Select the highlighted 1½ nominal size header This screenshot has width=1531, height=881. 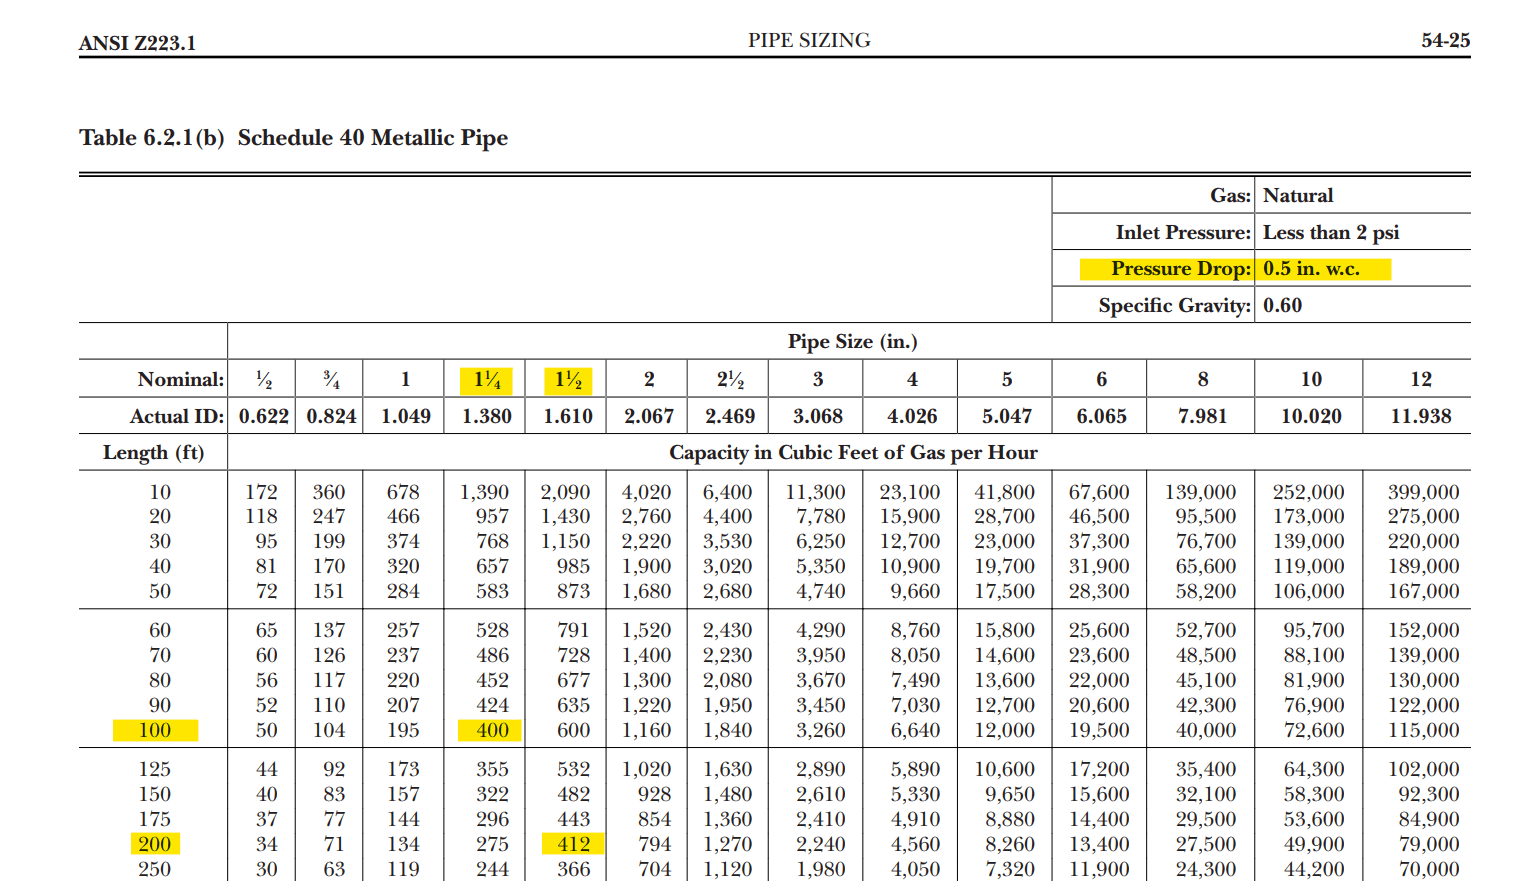point(568,380)
